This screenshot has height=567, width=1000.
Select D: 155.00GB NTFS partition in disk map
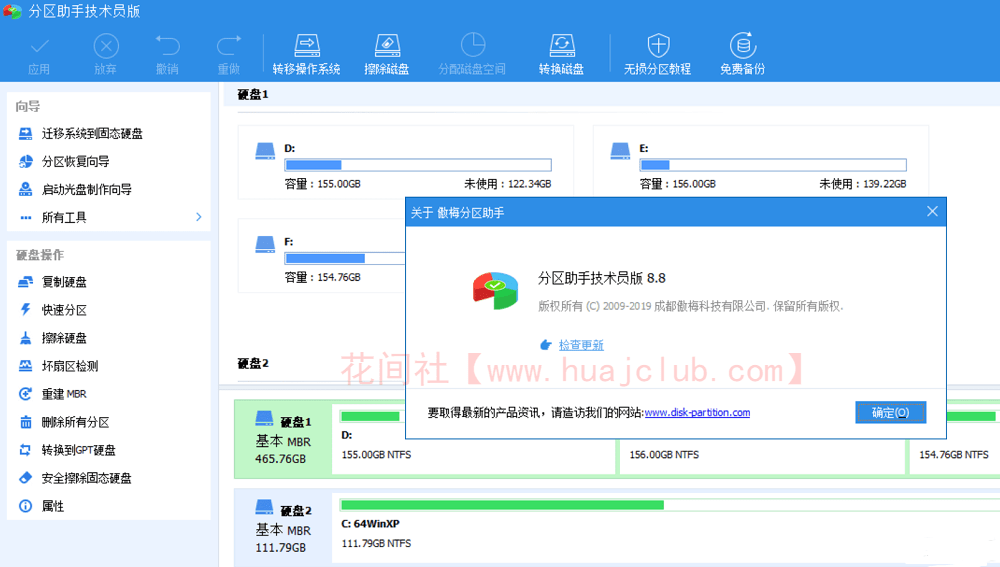[x=473, y=438]
